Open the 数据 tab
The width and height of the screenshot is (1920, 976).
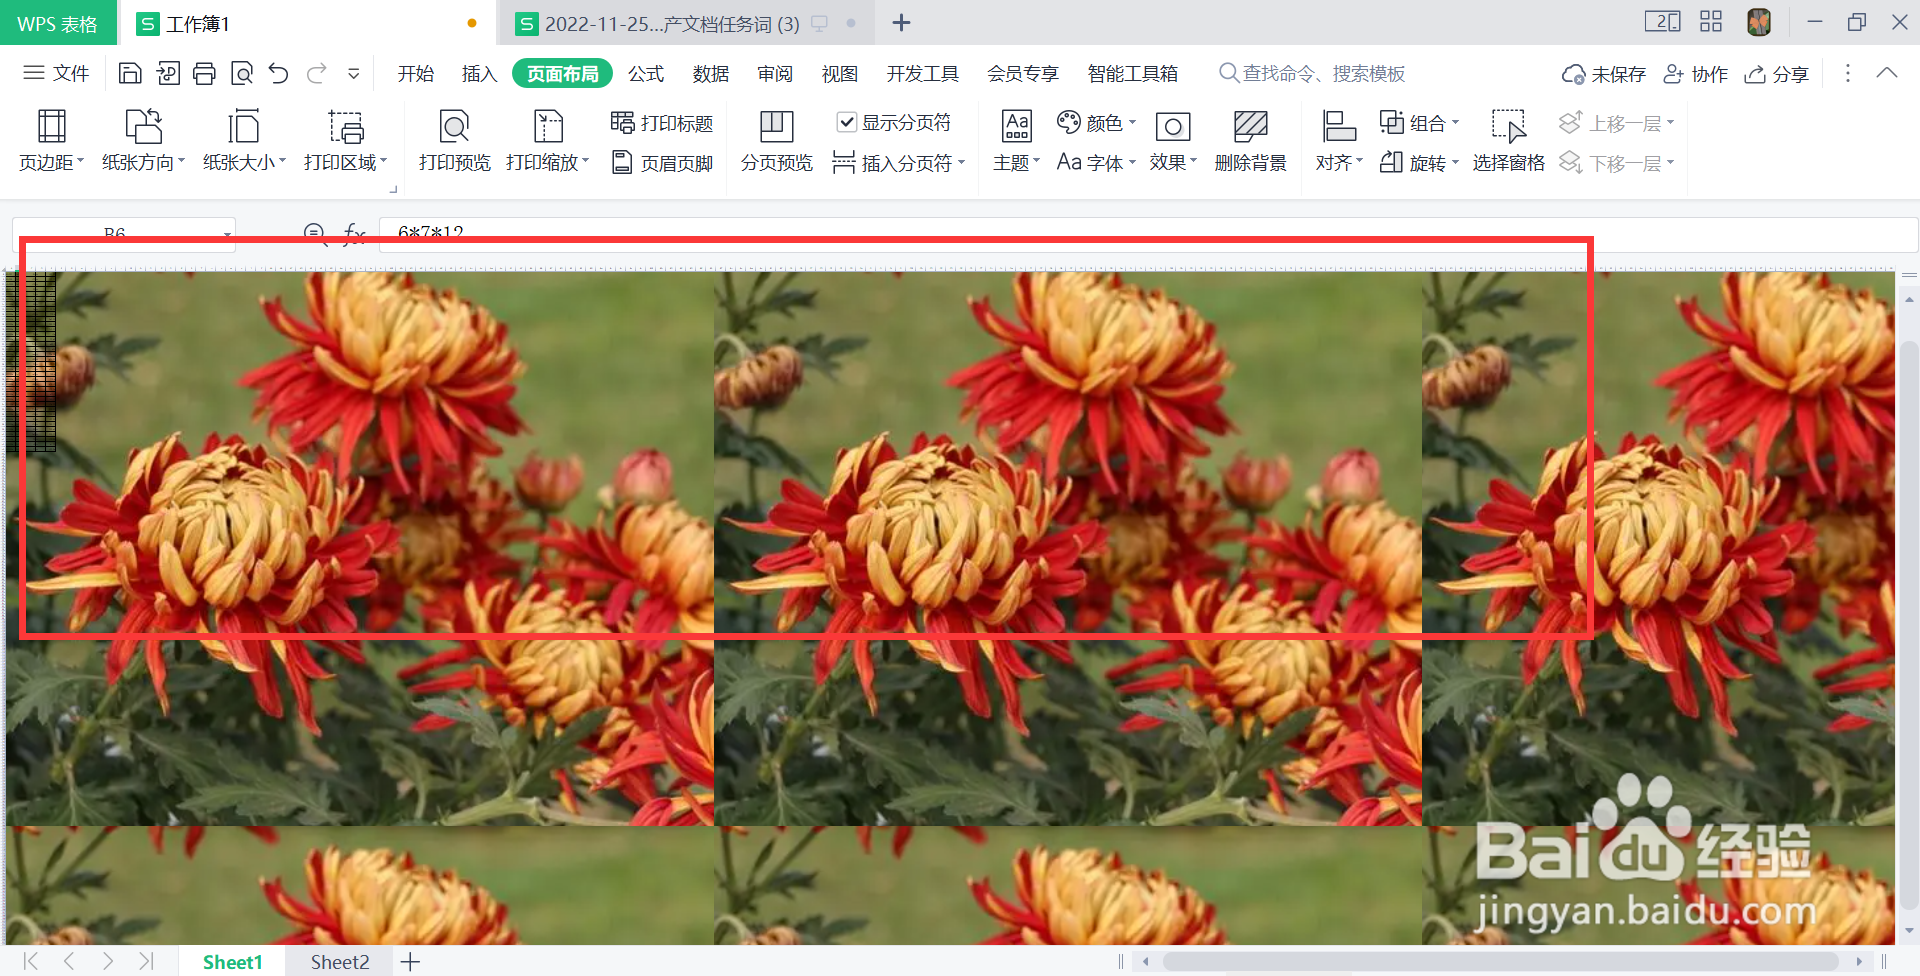(710, 74)
